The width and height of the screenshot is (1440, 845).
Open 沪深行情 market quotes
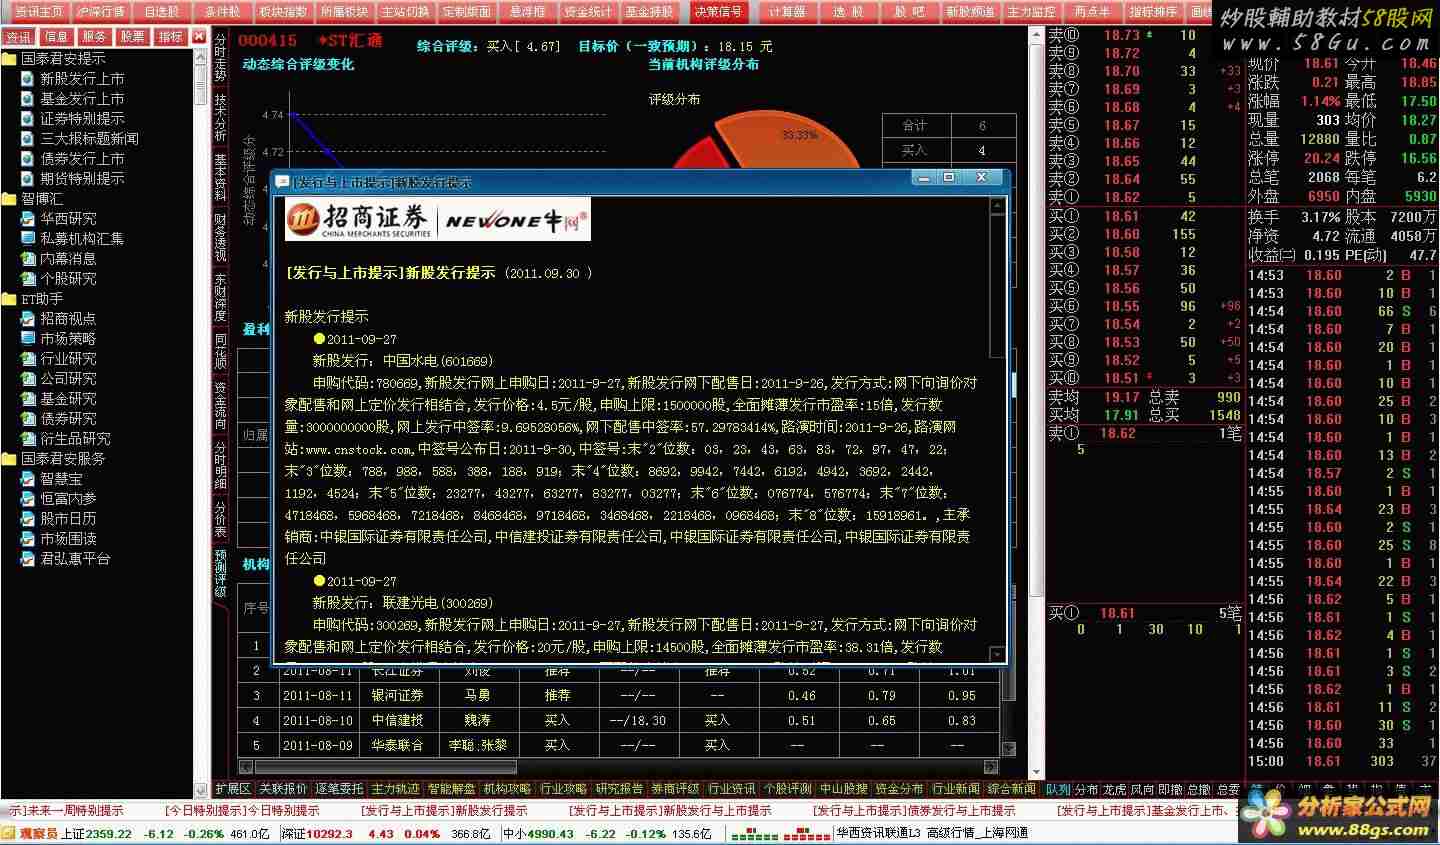[101, 12]
